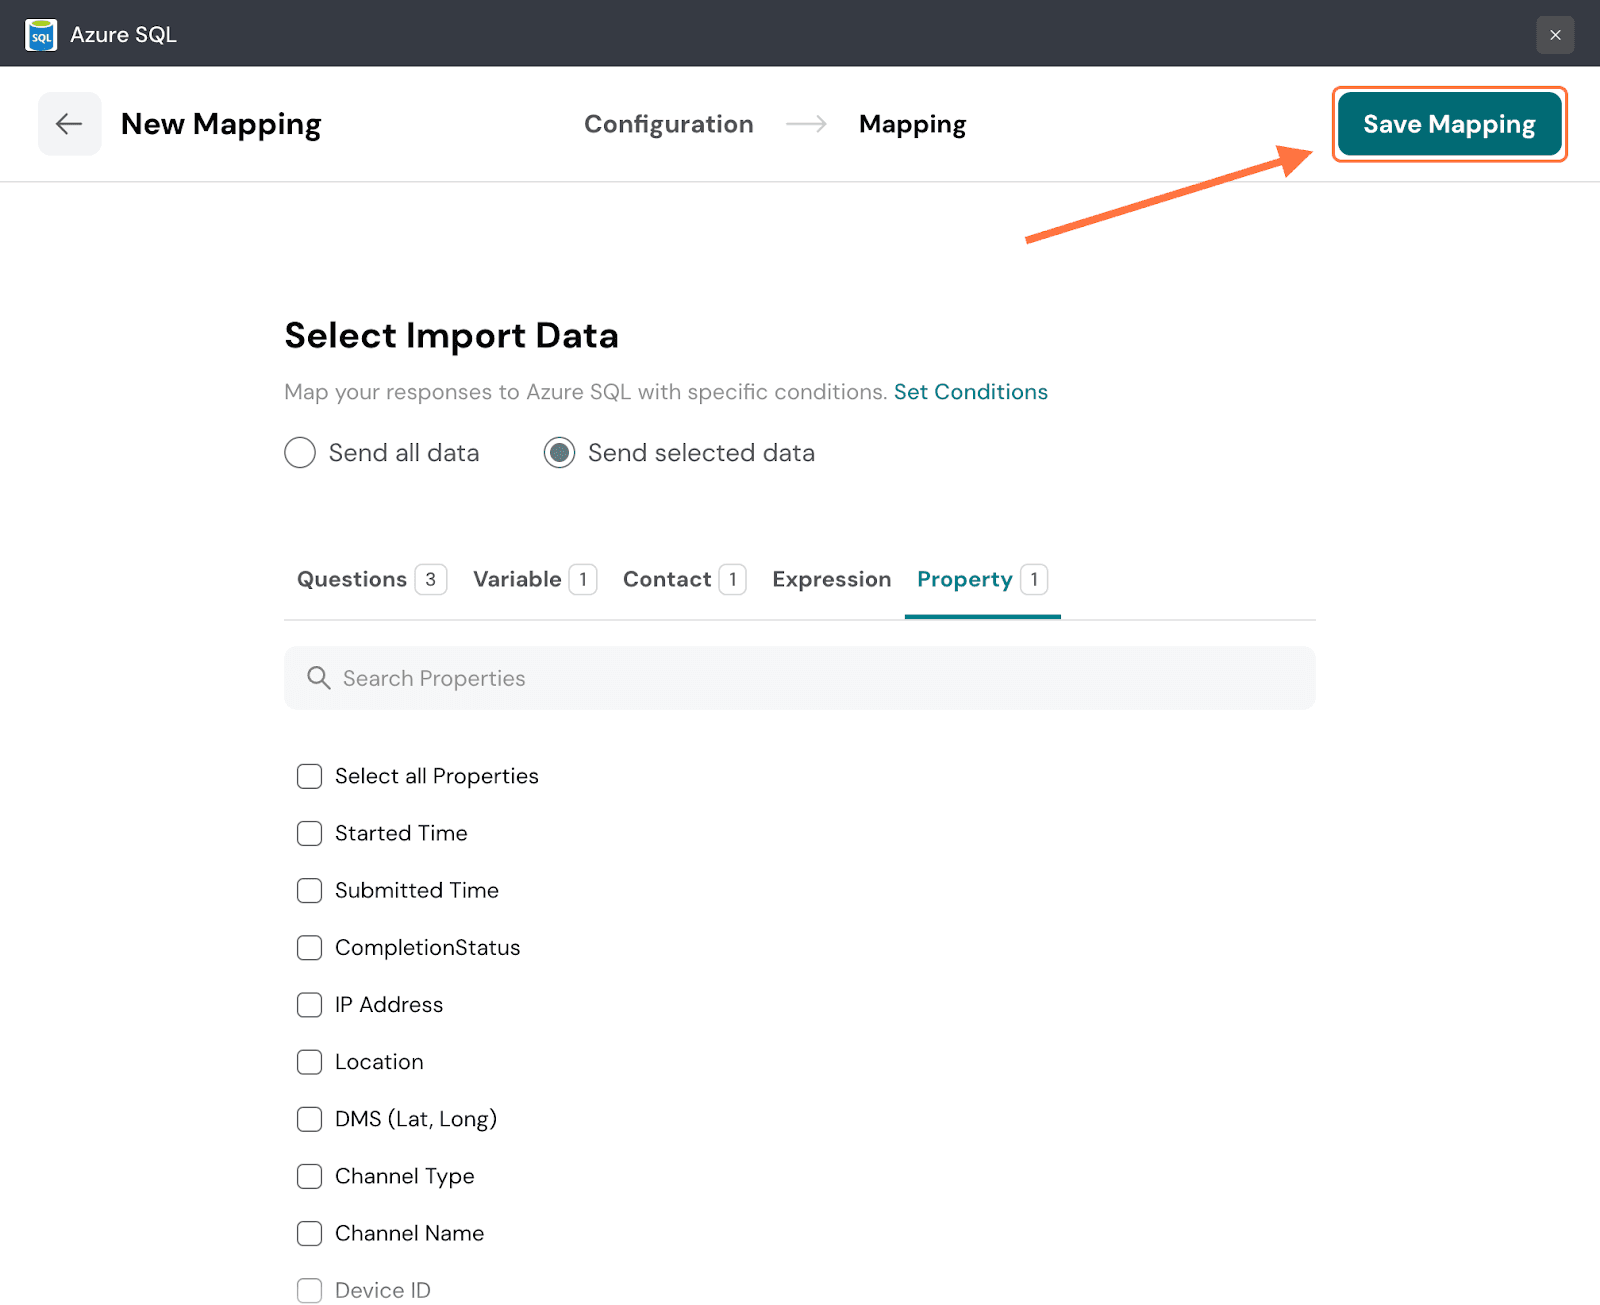
Task: Choose Send selected data radio button
Action: [559, 453]
